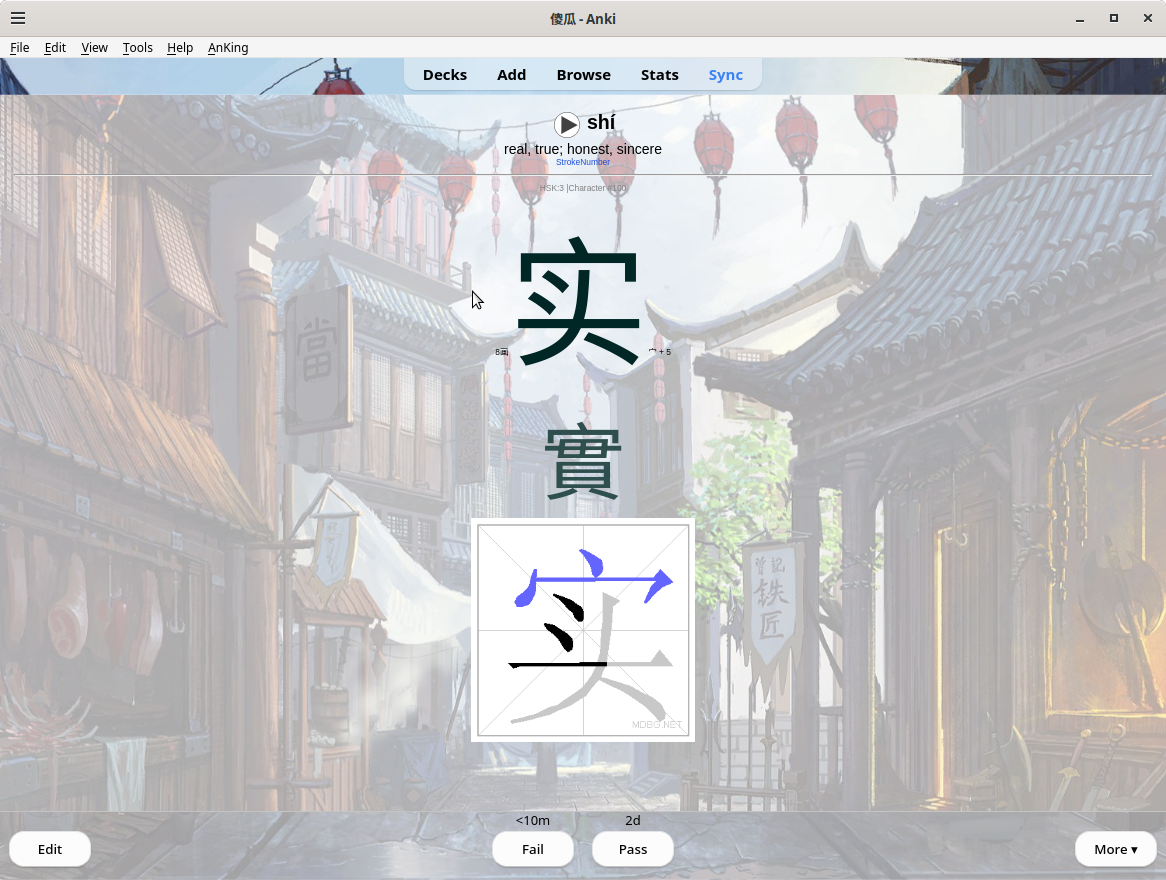
Task: Click the radical '宀 + 5' label
Action: (x=660, y=352)
